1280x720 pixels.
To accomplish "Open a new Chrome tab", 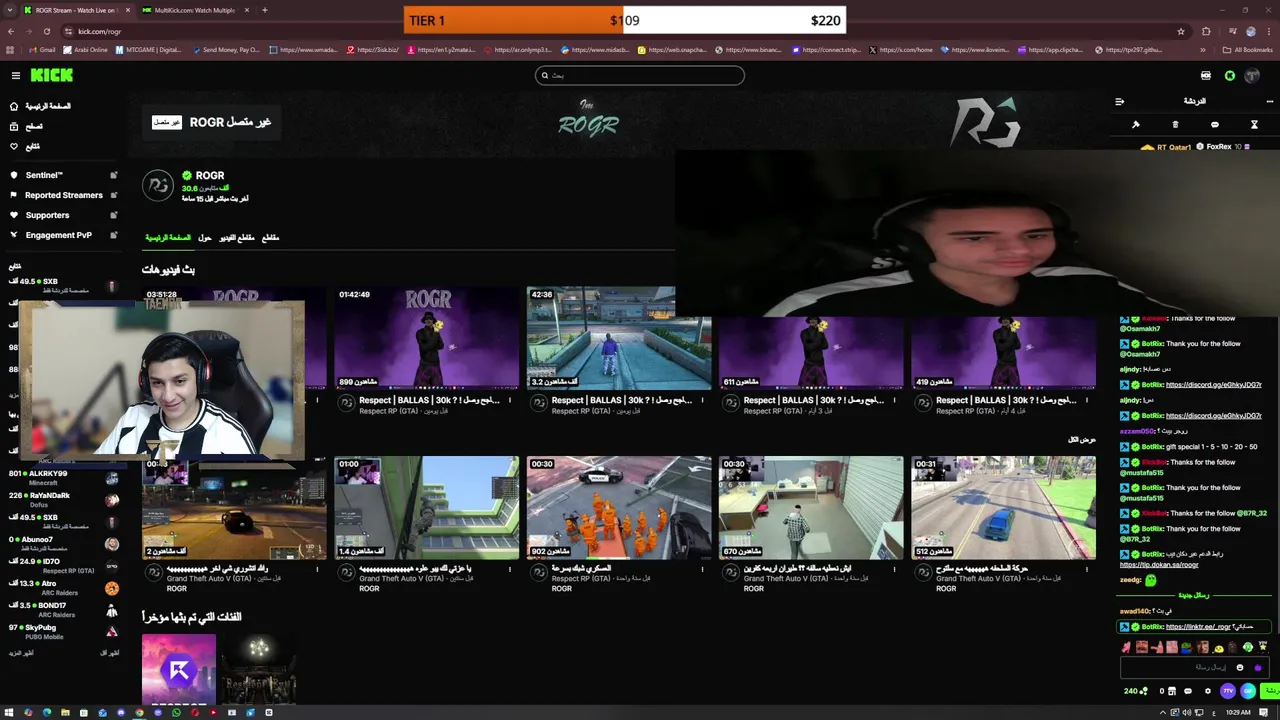I will tap(264, 10).
